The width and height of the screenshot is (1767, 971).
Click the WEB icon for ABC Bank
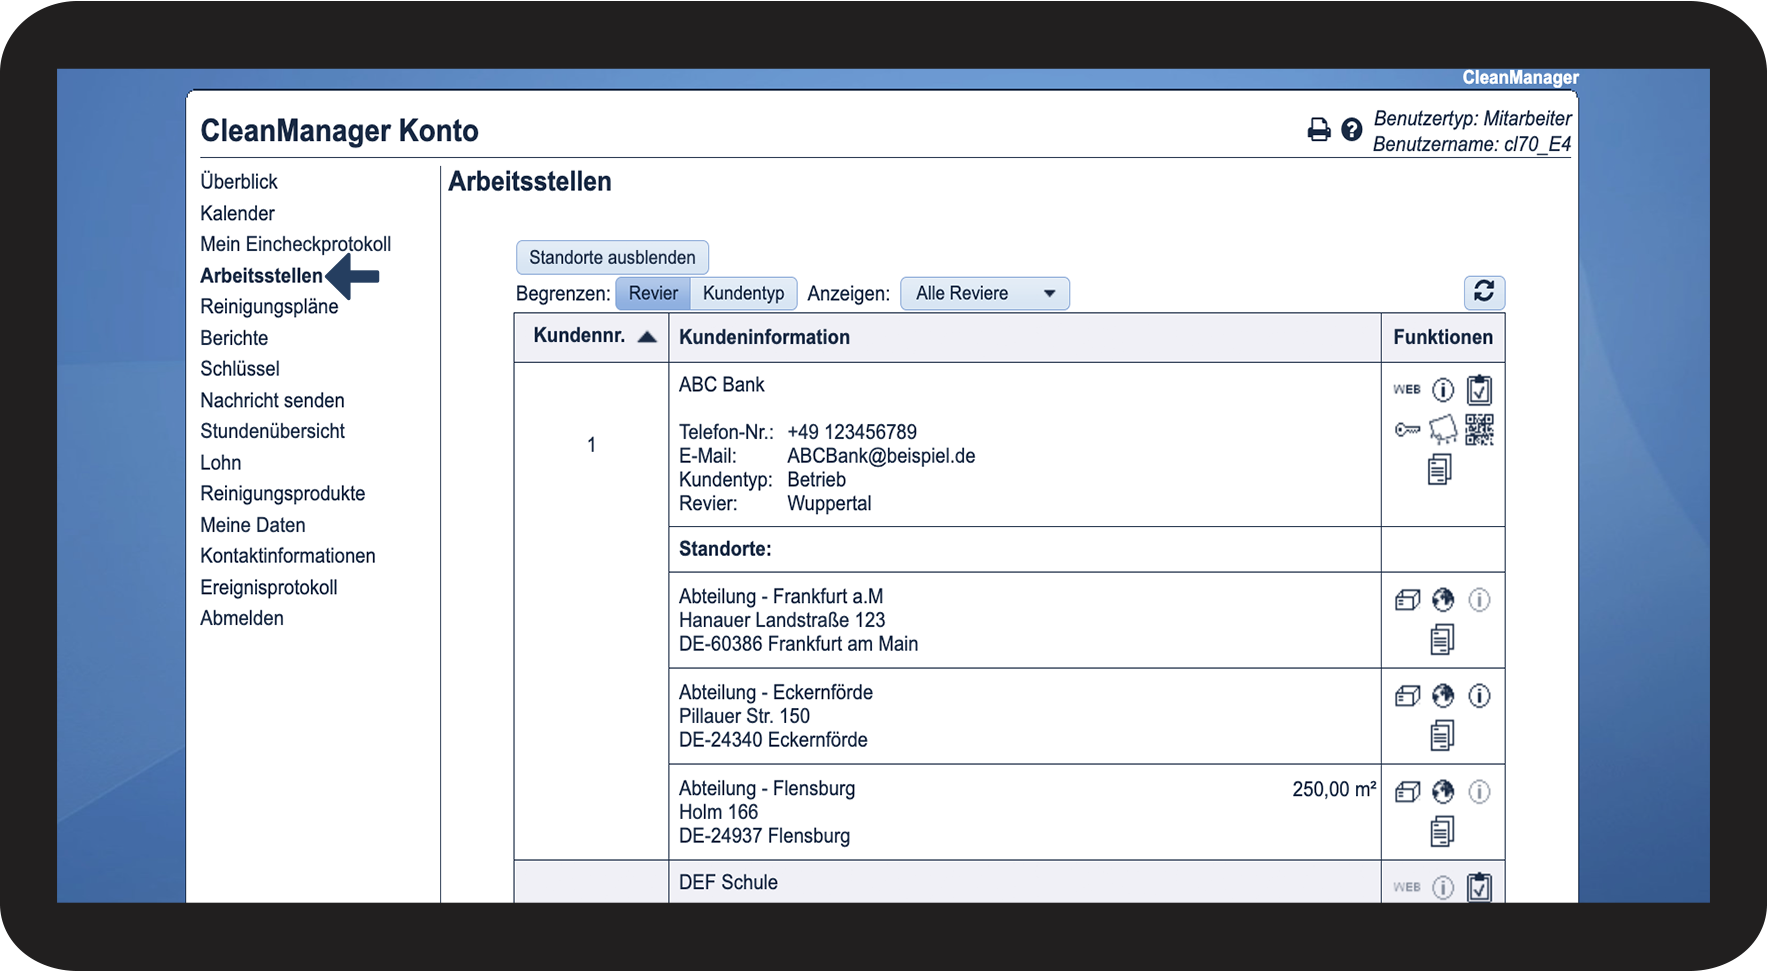coord(1407,390)
